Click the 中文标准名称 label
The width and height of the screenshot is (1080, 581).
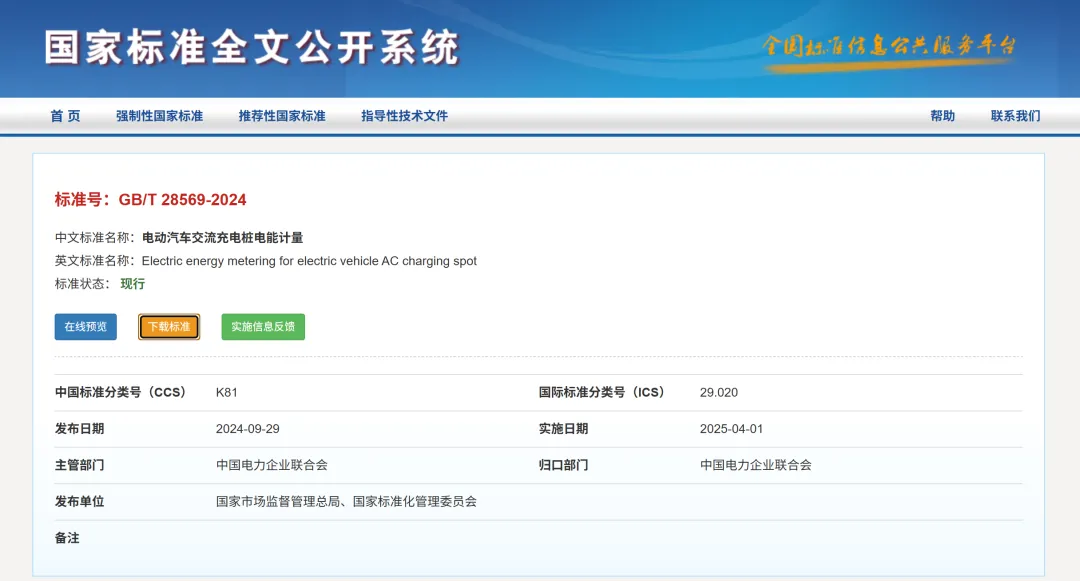(95, 237)
